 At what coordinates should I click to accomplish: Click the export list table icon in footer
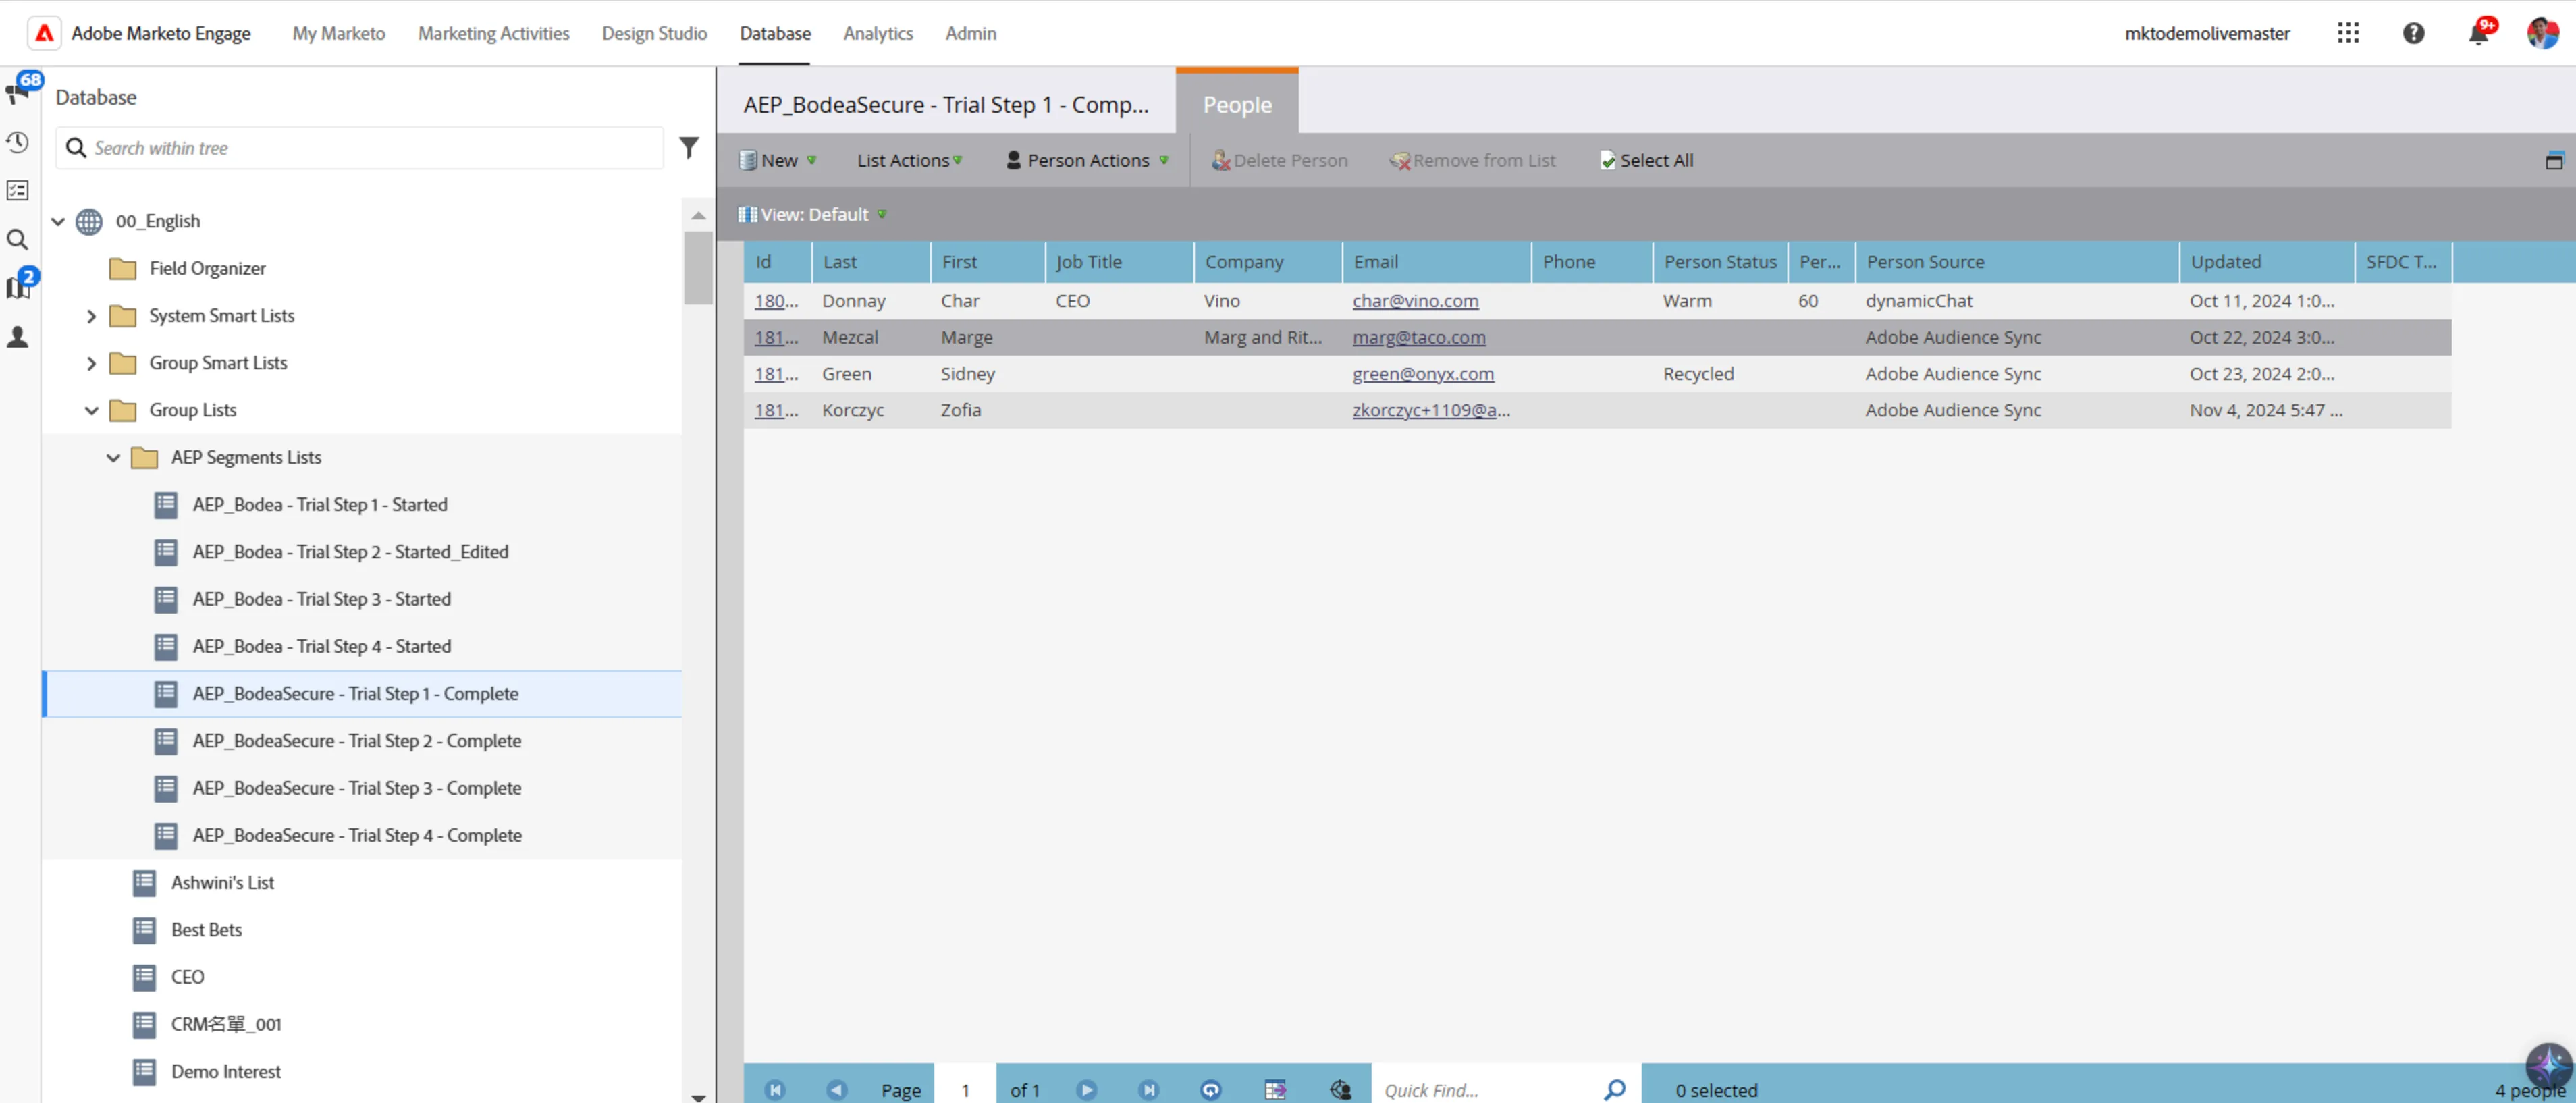coord(1275,1089)
